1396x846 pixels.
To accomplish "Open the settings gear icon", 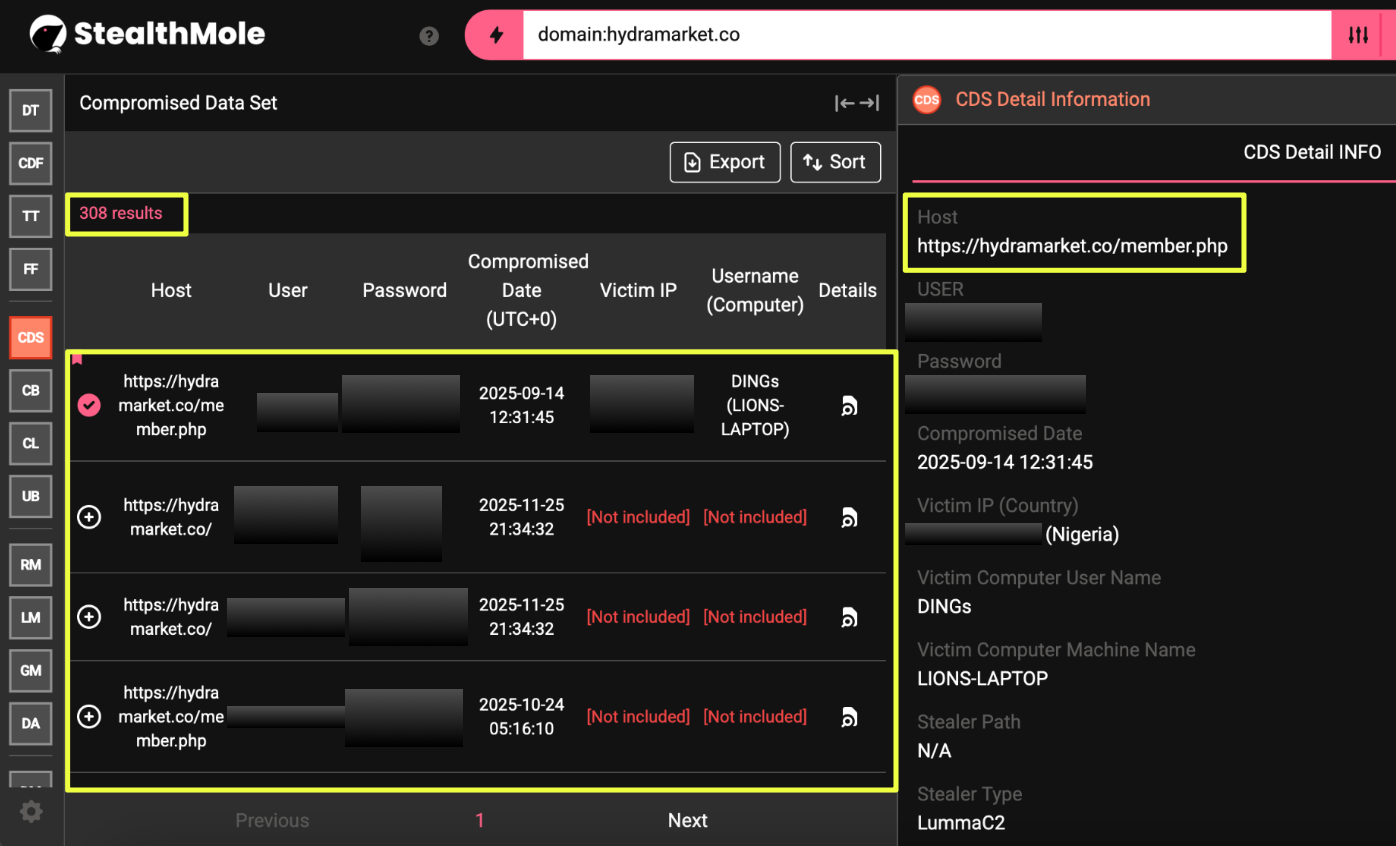I will tap(31, 811).
